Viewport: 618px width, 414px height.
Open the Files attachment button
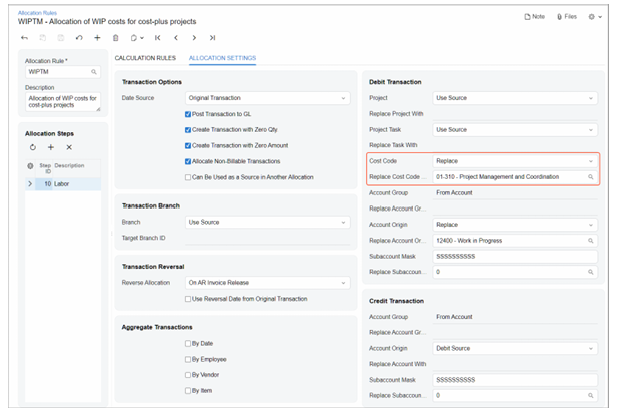click(565, 17)
